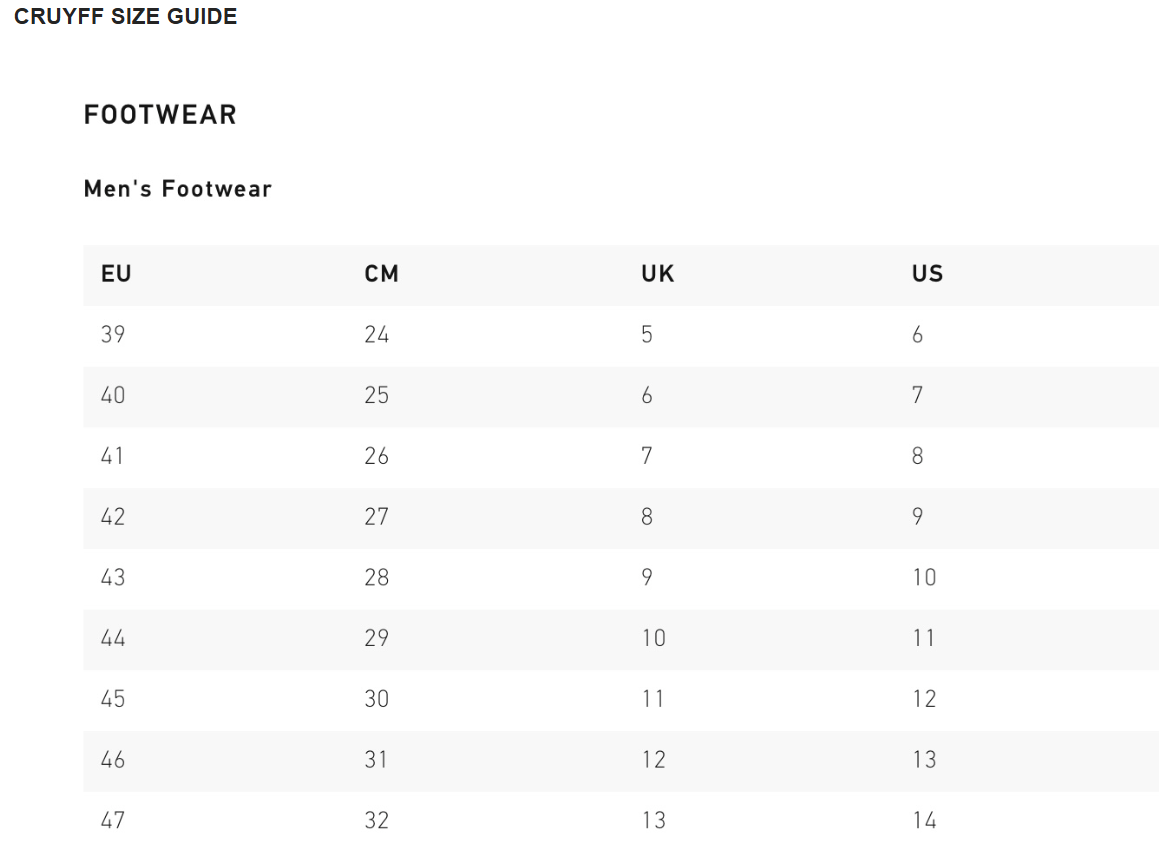This screenshot has width=1172, height=862.
Task: Click the CM column header
Action: coord(381,274)
